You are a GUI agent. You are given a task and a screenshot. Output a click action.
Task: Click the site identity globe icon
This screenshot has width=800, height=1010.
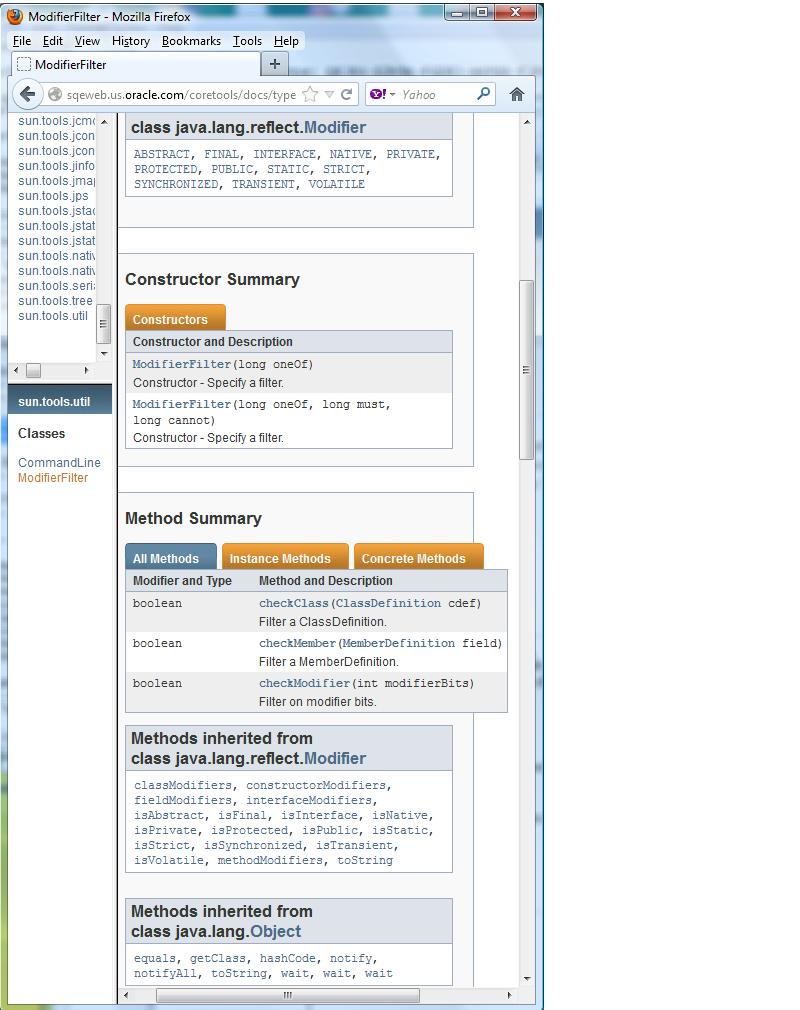[55, 94]
